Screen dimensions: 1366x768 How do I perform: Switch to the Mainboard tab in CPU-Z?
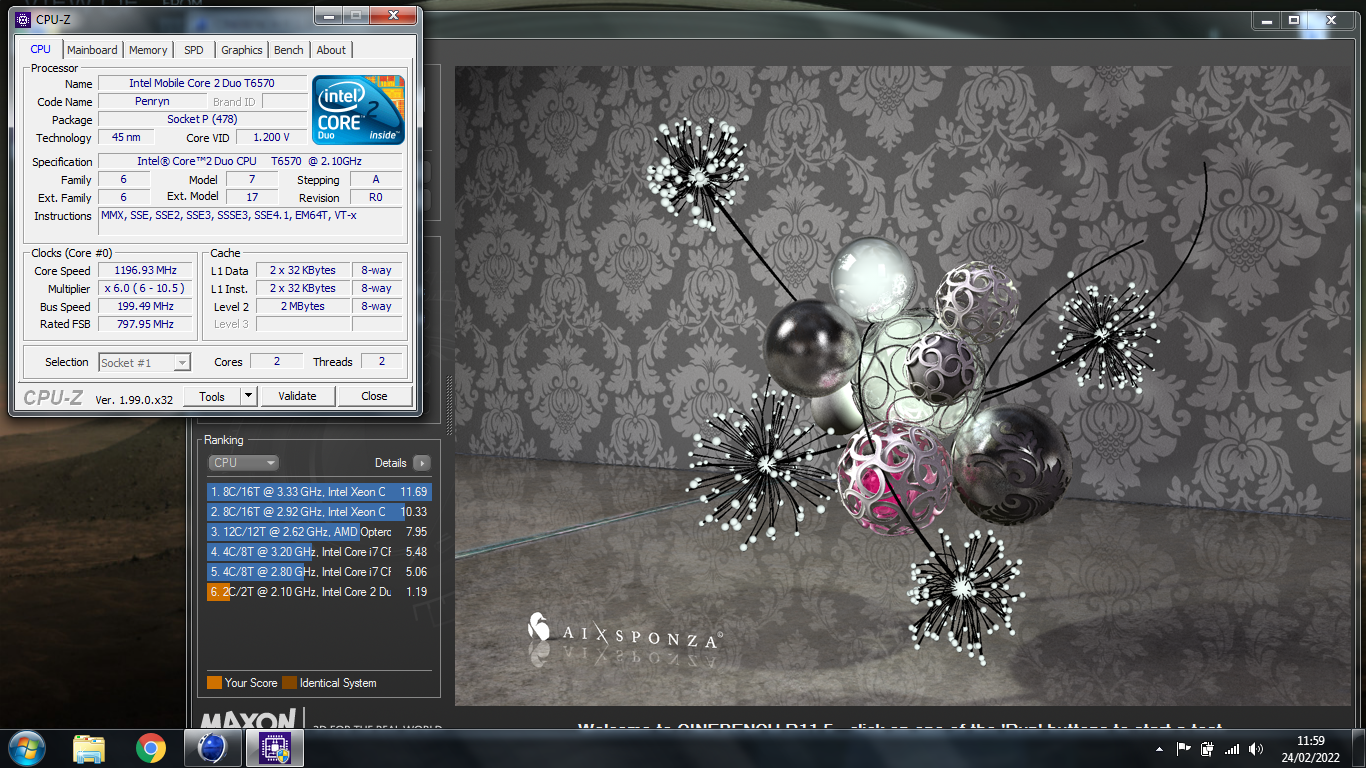(x=92, y=50)
